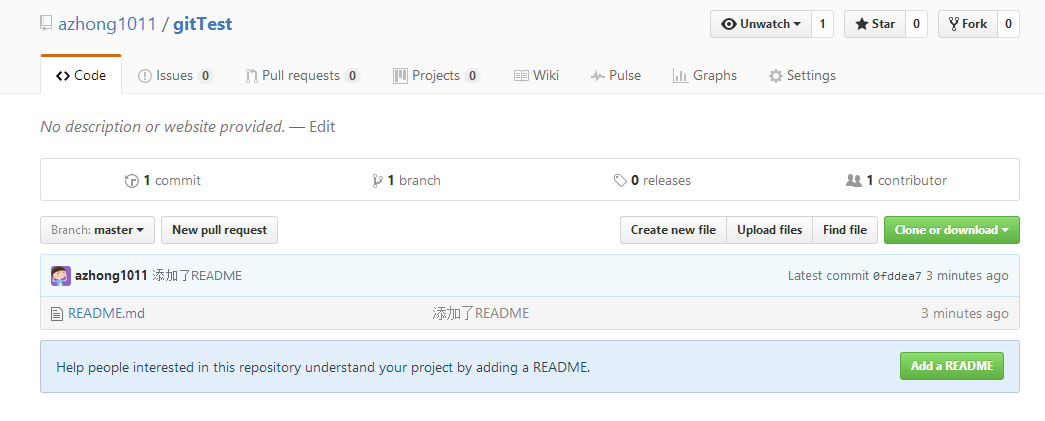Click the Upload files button
This screenshot has width=1045, height=421.
click(x=769, y=230)
